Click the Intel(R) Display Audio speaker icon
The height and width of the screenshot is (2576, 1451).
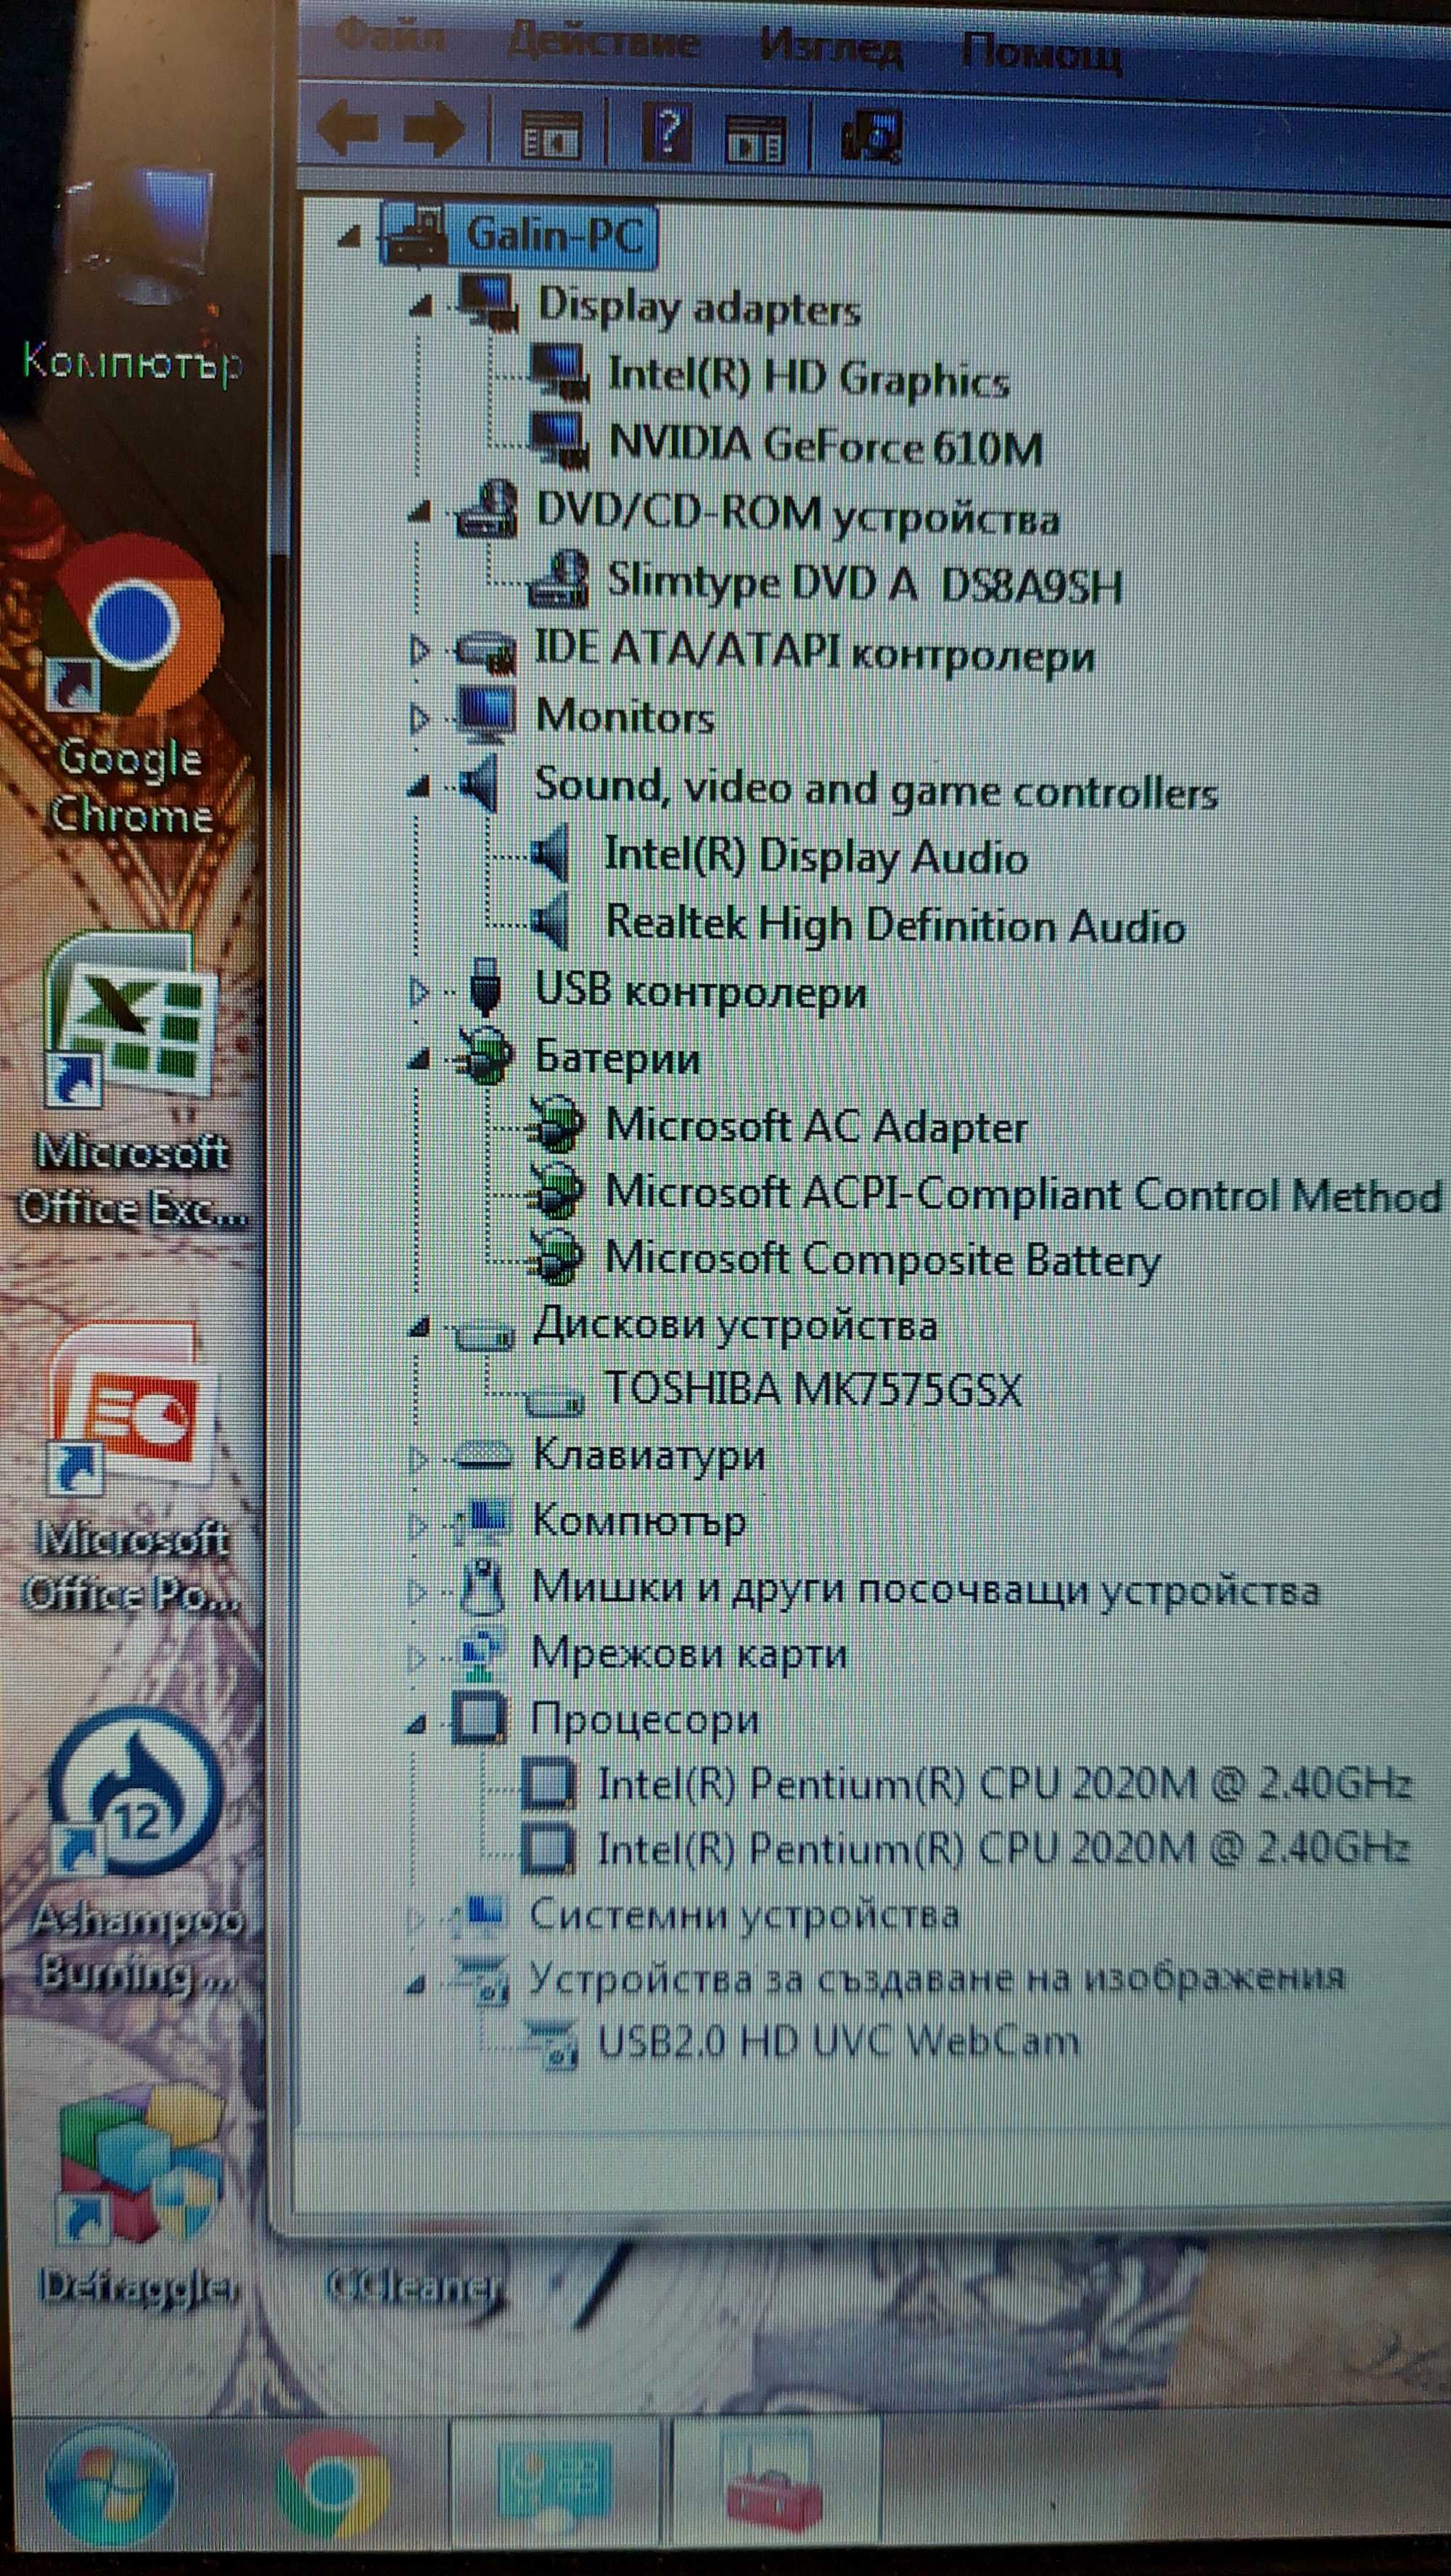point(551,854)
